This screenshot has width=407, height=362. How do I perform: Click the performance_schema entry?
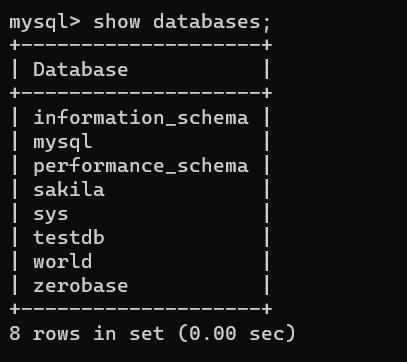click(x=141, y=166)
